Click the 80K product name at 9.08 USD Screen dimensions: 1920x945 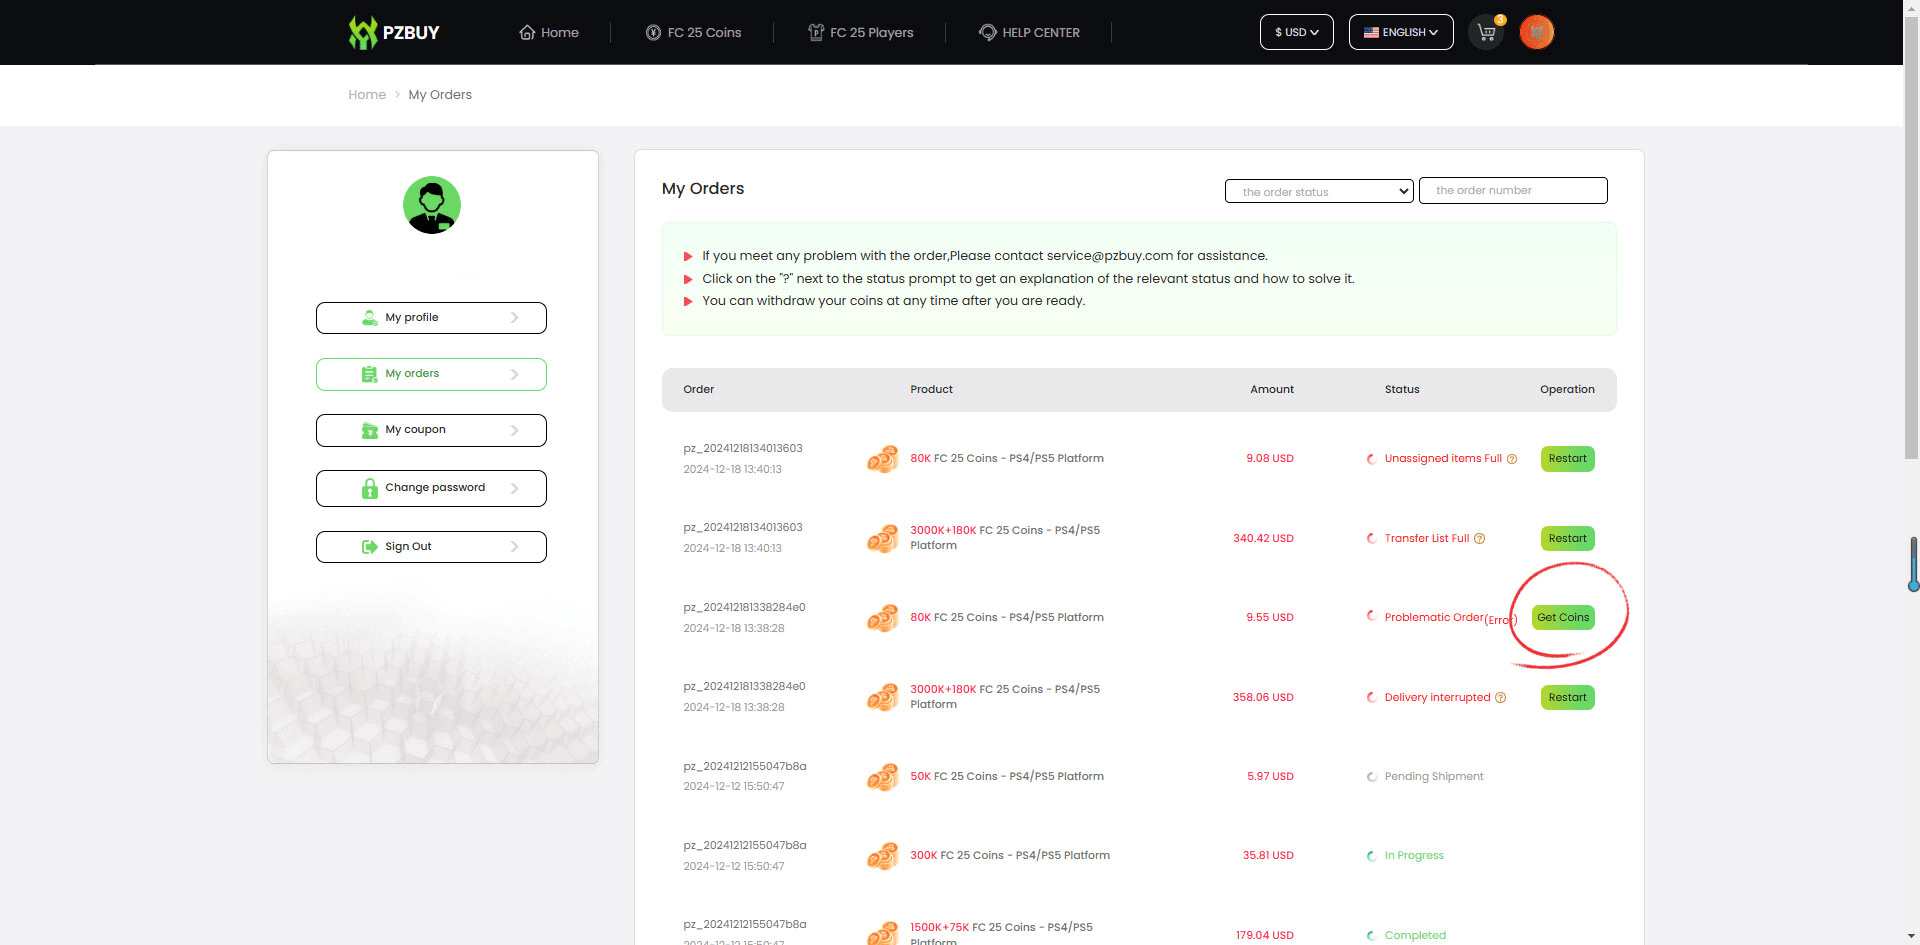pyautogui.click(x=1007, y=459)
